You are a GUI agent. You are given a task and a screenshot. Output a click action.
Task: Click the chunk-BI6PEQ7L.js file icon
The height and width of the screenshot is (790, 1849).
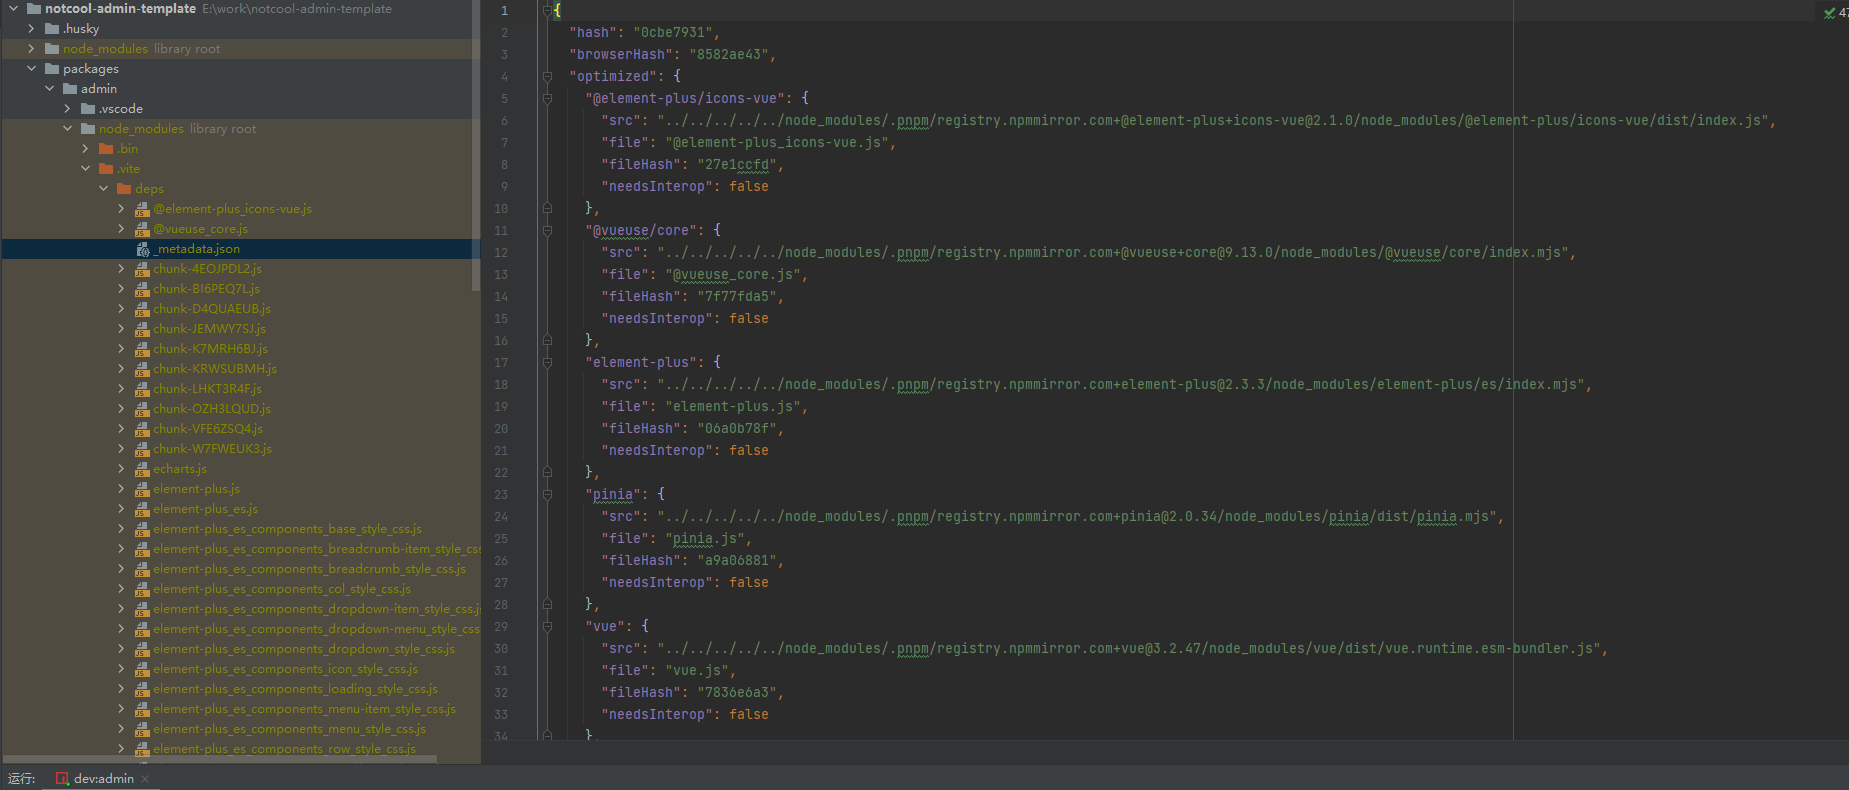(142, 289)
